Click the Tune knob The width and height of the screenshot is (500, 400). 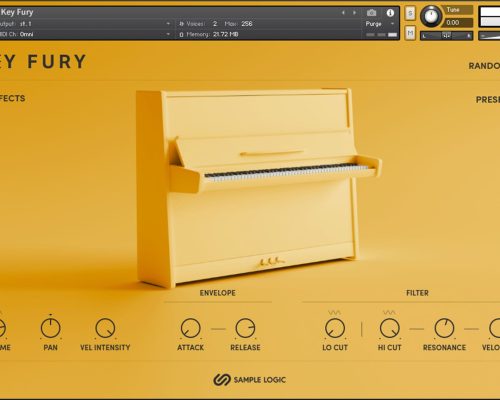pyautogui.click(x=431, y=16)
